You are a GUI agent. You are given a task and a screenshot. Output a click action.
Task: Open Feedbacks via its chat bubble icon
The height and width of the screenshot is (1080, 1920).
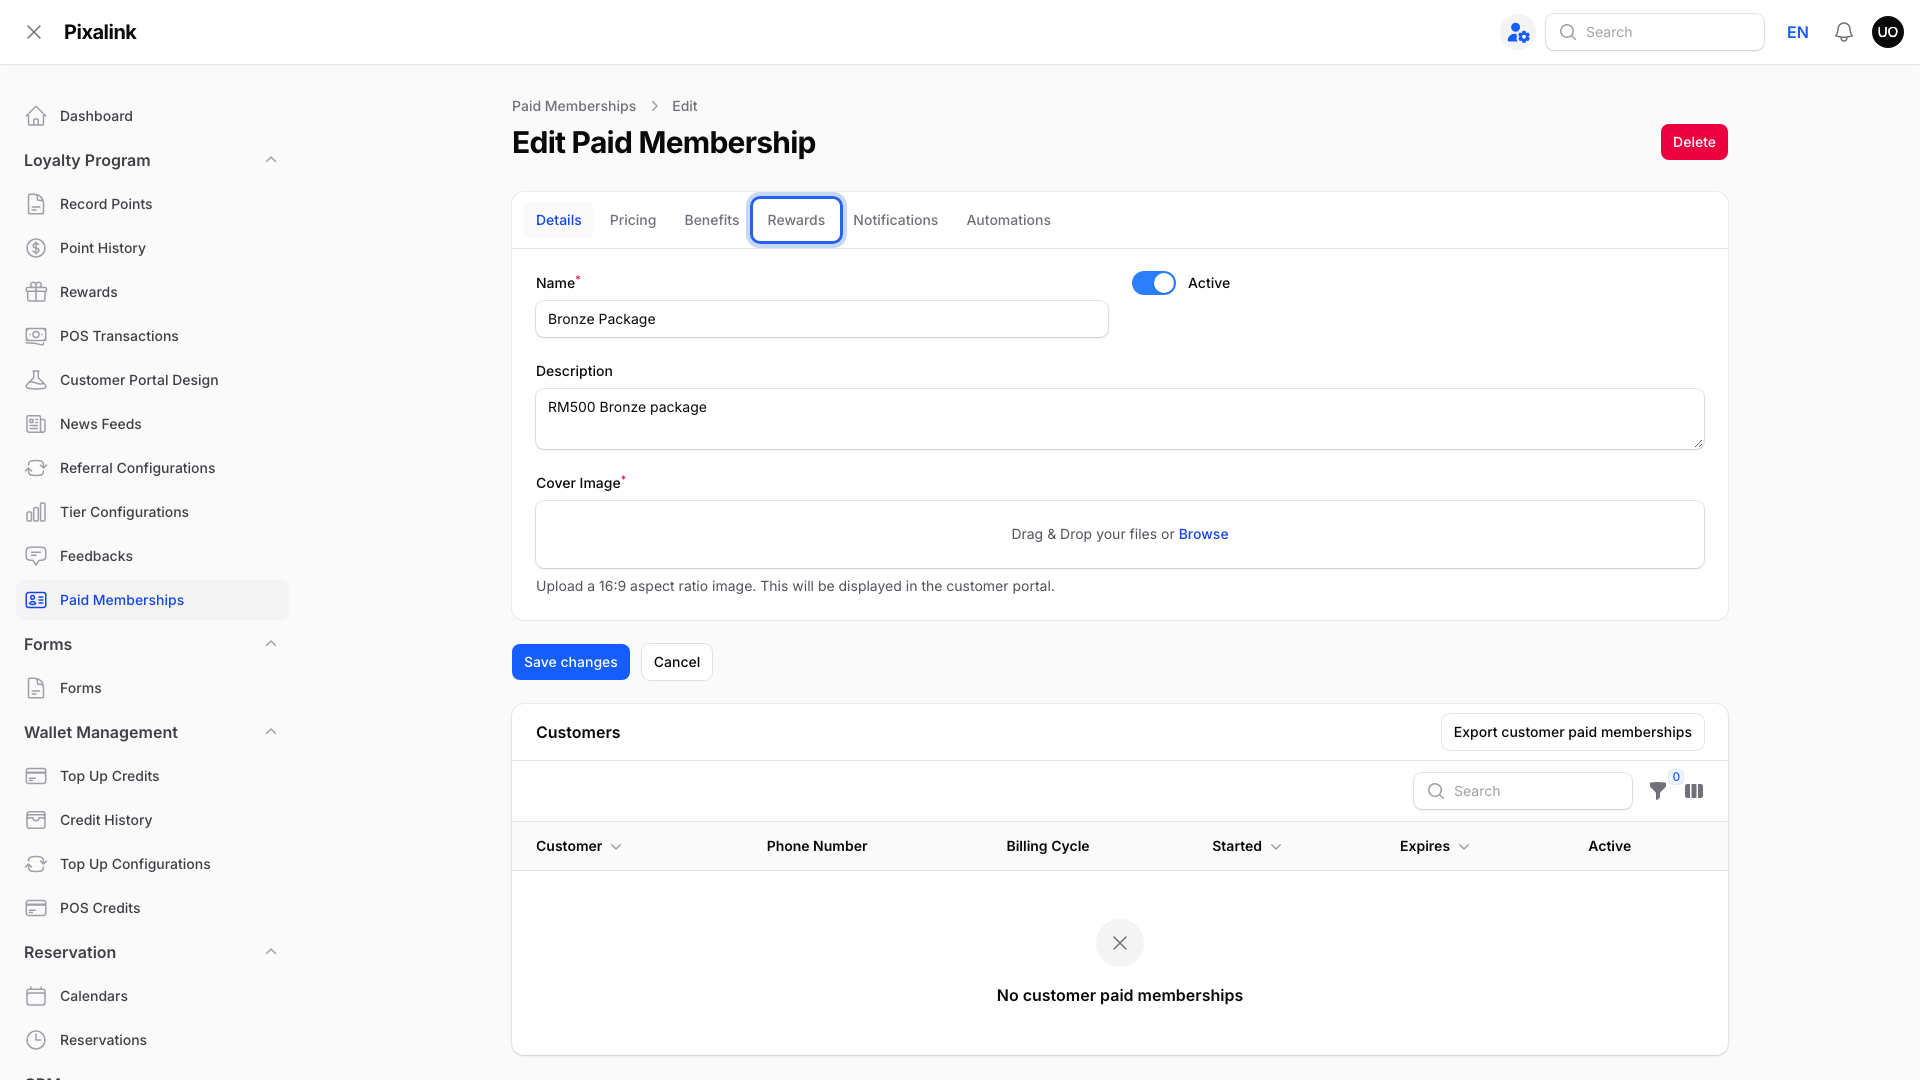point(36,556)
